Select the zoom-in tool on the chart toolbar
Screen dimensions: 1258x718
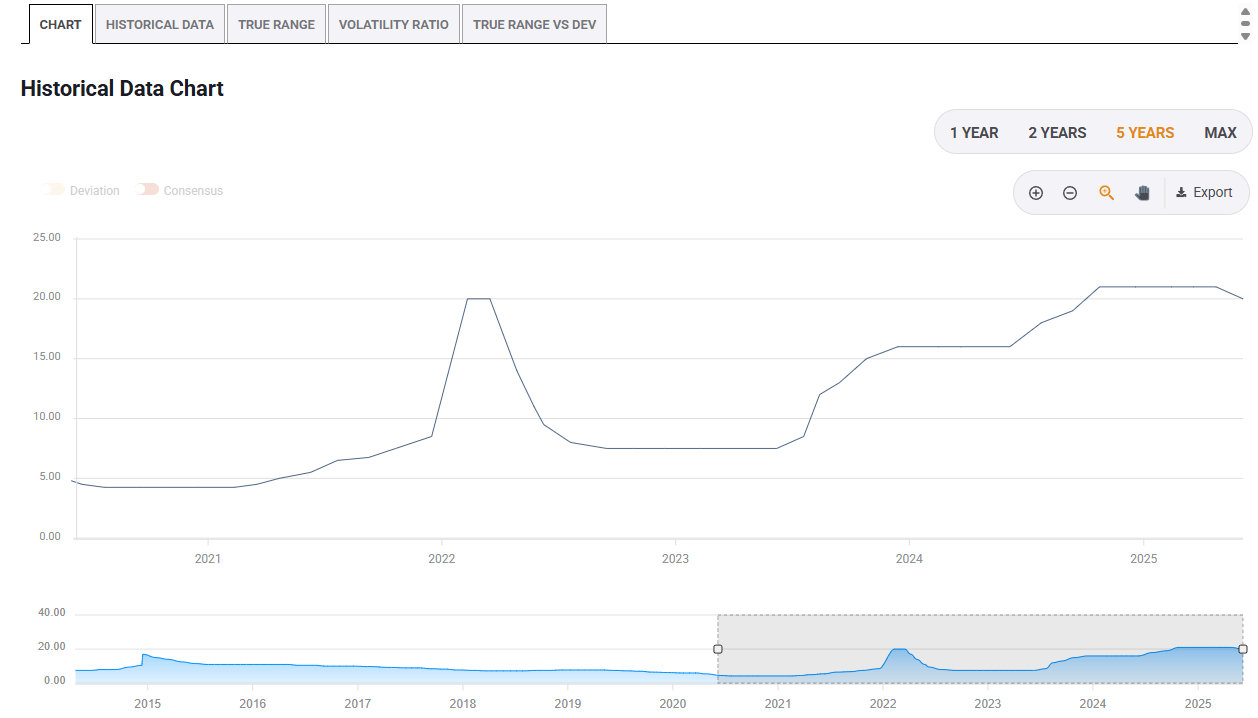(x=1036, y=192)
